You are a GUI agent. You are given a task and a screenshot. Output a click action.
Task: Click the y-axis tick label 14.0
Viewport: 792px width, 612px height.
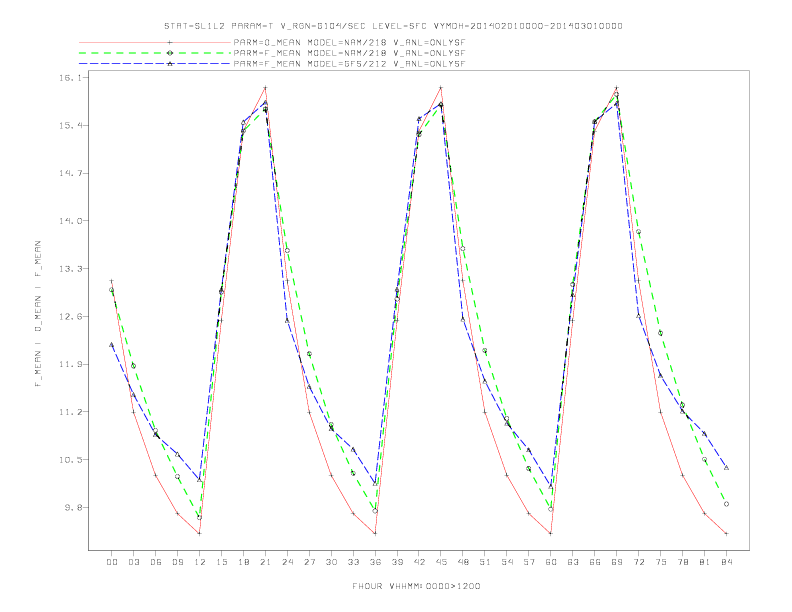tap(70, 221)
